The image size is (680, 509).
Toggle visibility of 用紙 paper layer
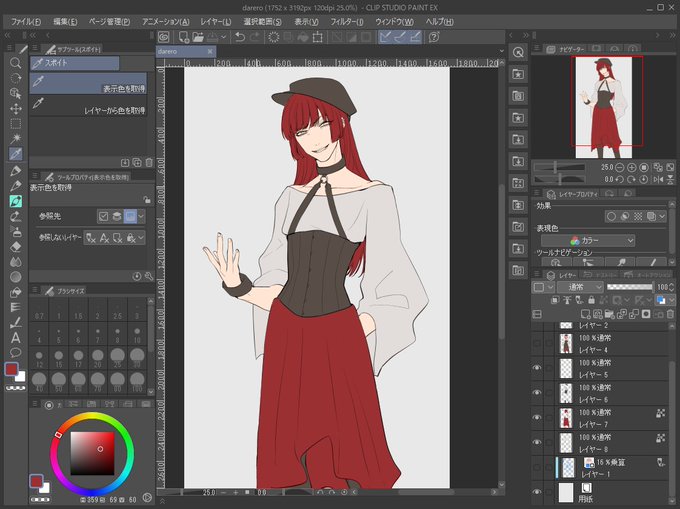tap(537, 492)
